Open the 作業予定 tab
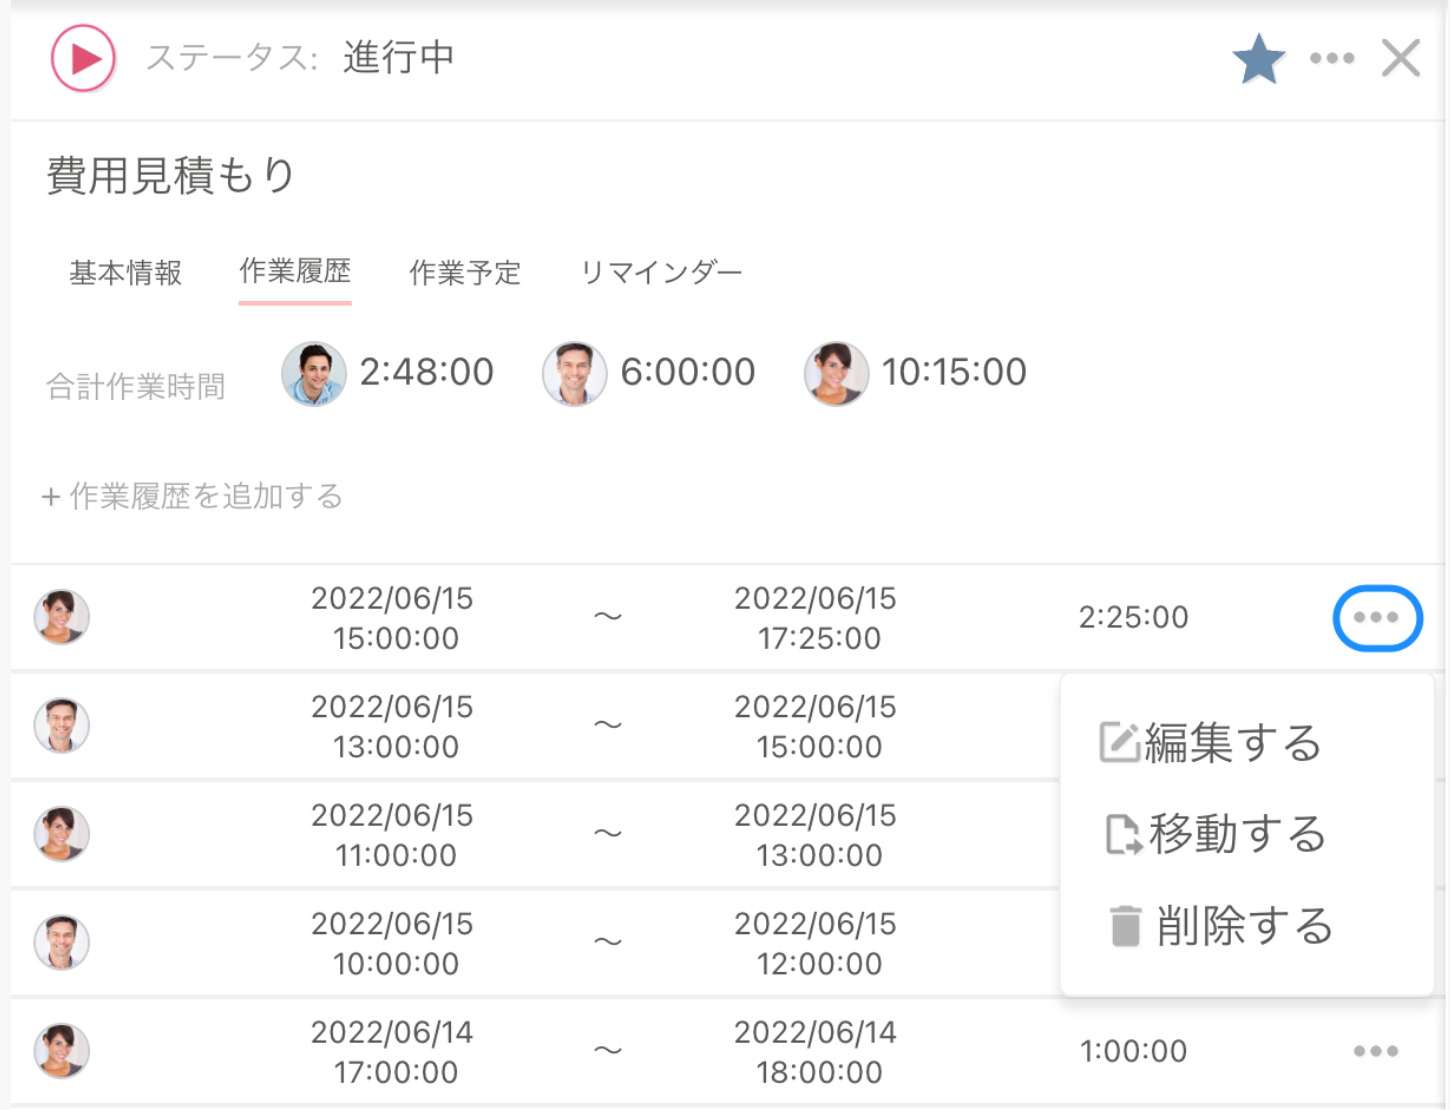 click(x=465, y=272)
